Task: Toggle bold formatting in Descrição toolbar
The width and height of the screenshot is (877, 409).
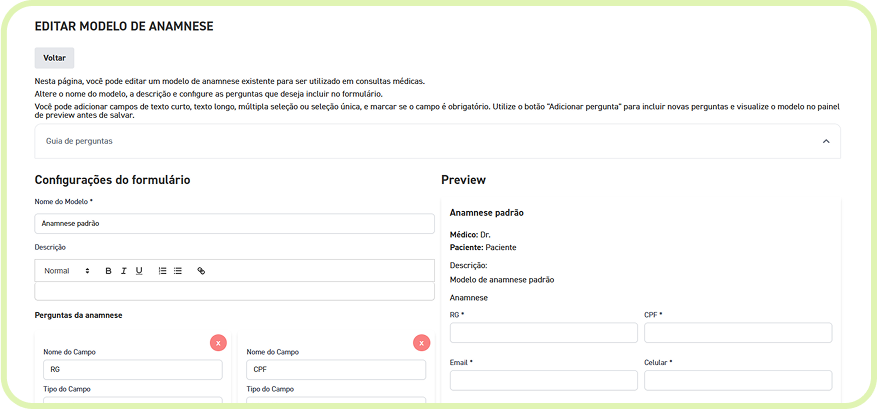Action: coord(109,271)
